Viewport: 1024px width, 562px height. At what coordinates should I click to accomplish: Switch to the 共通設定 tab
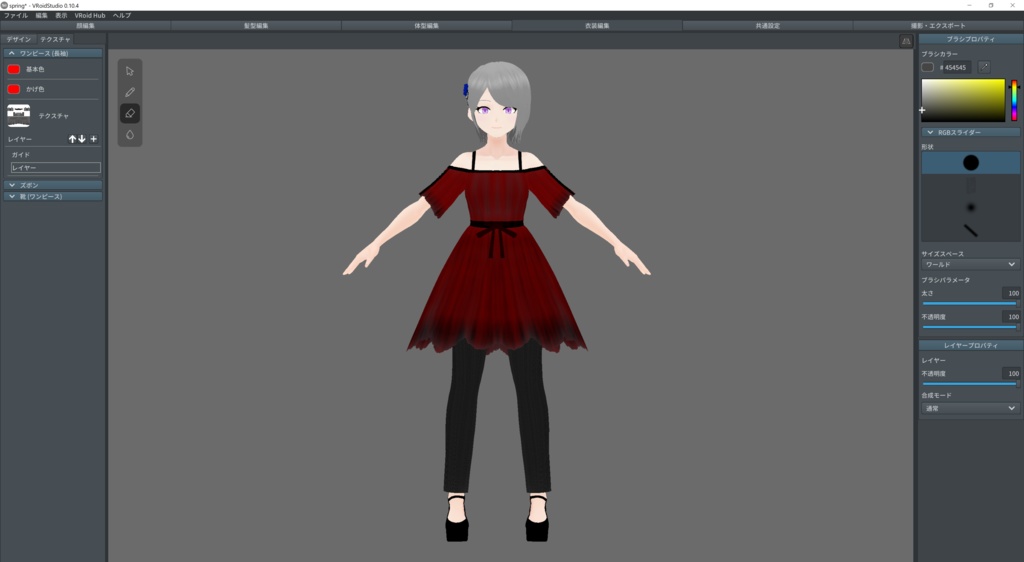click(767, 25)
